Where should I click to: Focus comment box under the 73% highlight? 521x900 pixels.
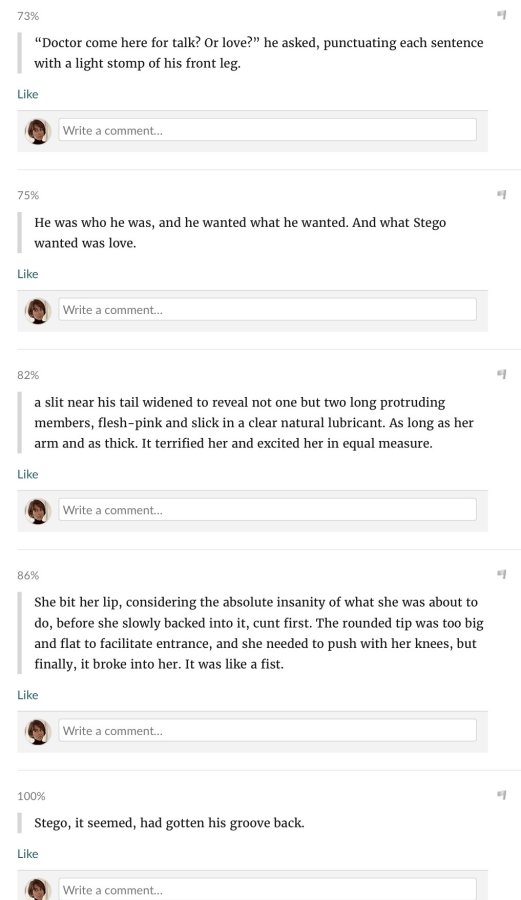pyautogui.click(x=267, y=130)
